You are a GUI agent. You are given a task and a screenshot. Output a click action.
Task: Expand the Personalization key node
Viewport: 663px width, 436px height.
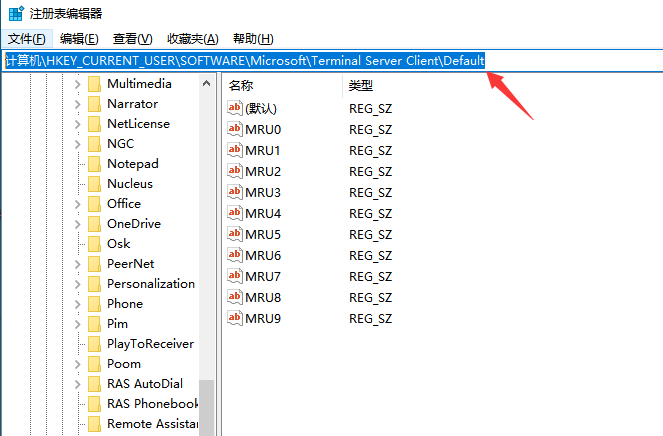[78, 284]
